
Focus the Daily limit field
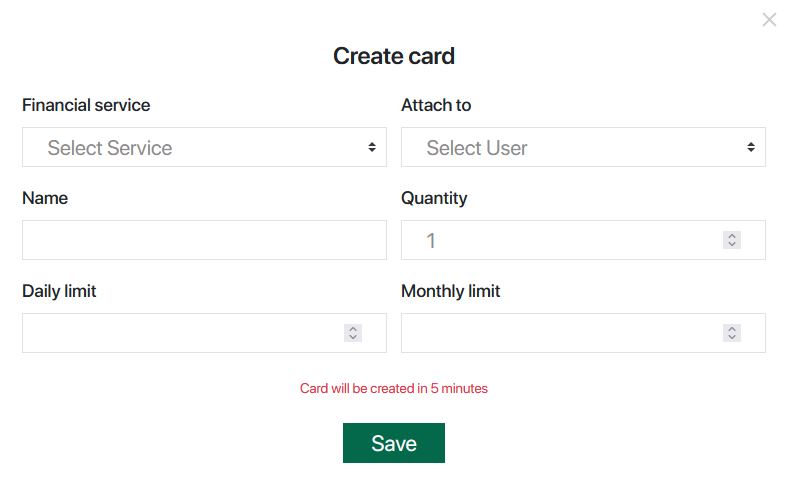click(x=180, y=333)
